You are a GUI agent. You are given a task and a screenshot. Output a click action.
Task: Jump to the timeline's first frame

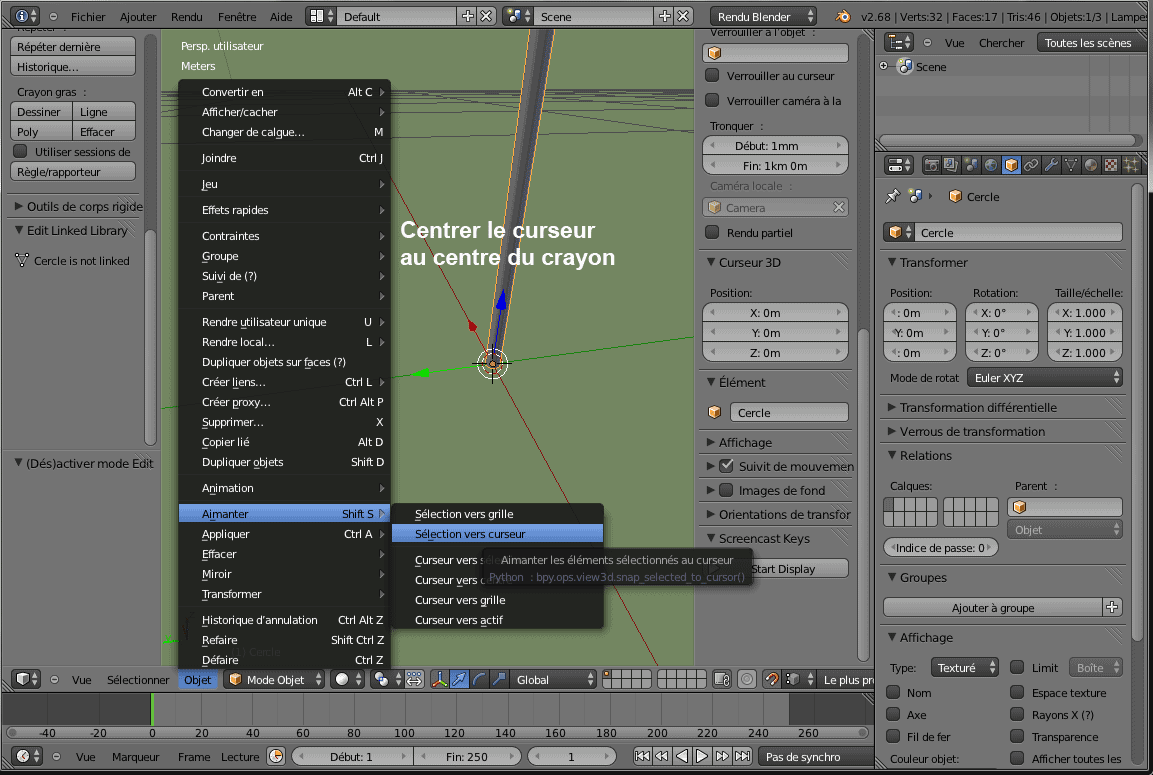(x=642, y=756)
